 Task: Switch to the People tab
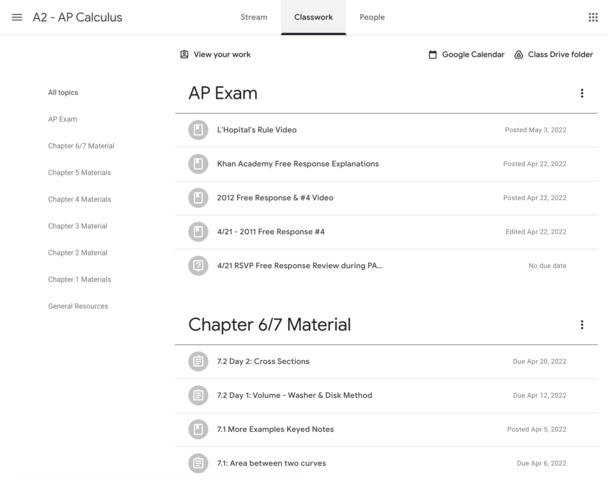click(x=372, y=17)
